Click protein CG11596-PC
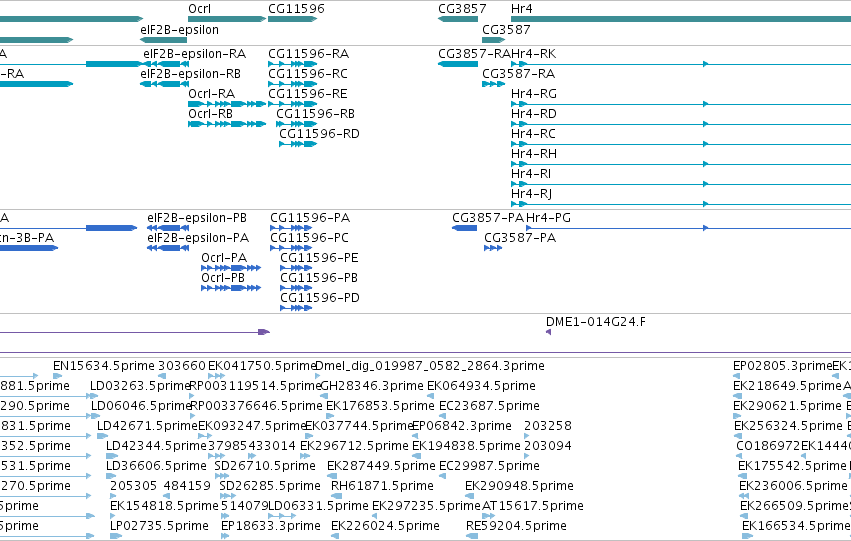Screen dimensions: 851x541 pyautogui.click(x=309, y=238)
